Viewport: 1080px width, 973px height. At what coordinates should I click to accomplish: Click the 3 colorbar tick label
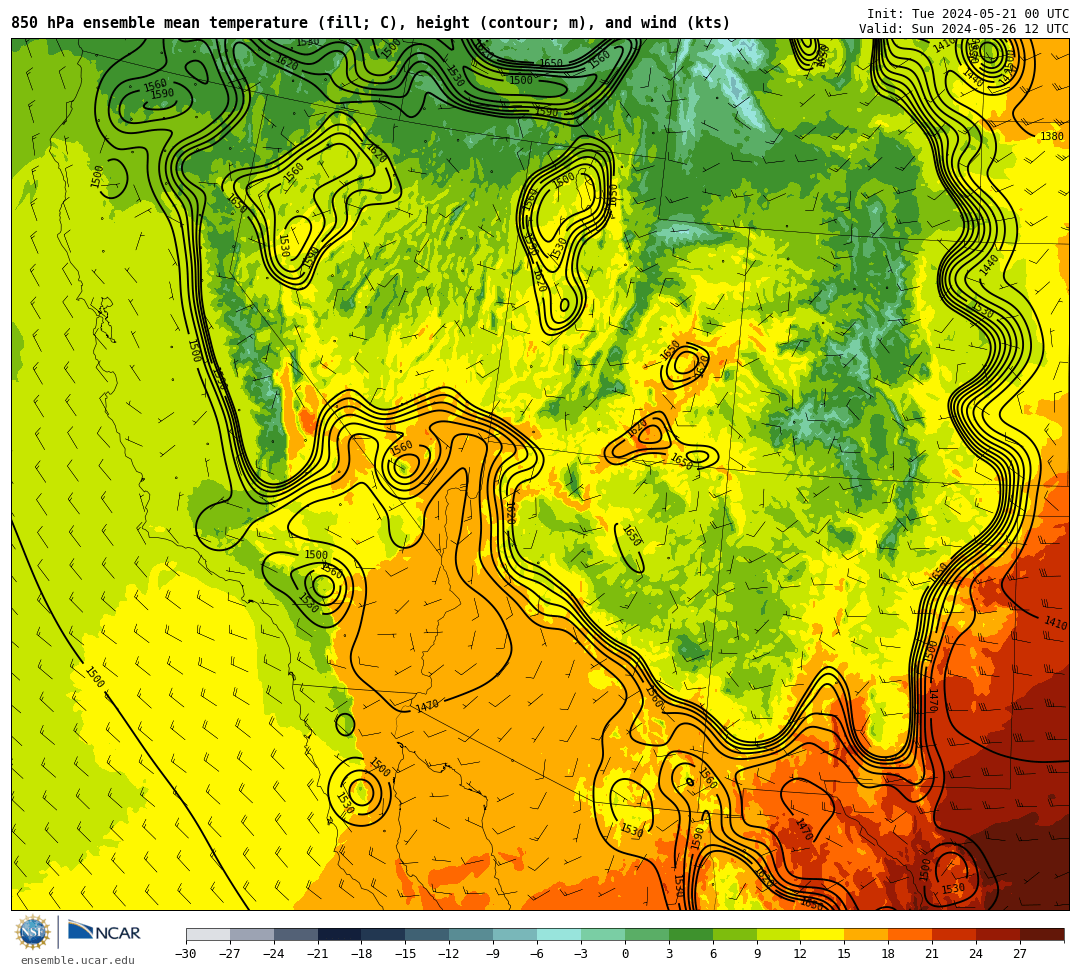coord(669,954)
